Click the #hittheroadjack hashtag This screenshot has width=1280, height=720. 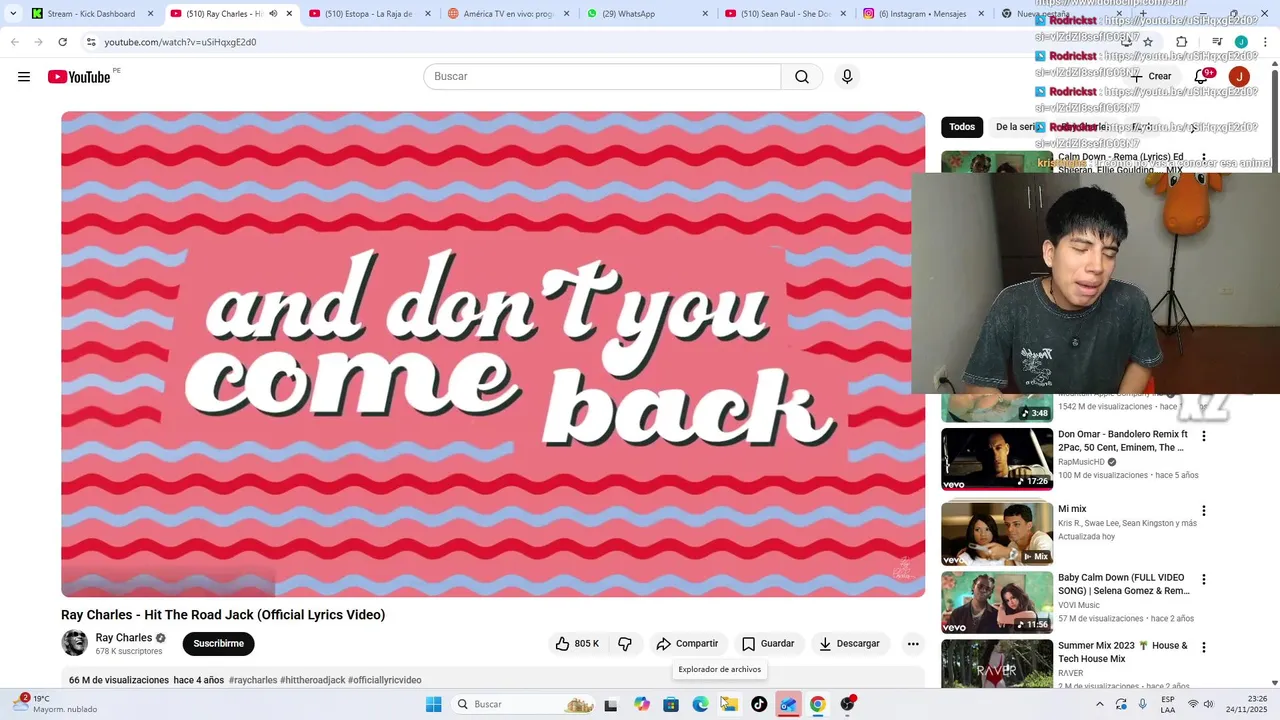(313, 680)
